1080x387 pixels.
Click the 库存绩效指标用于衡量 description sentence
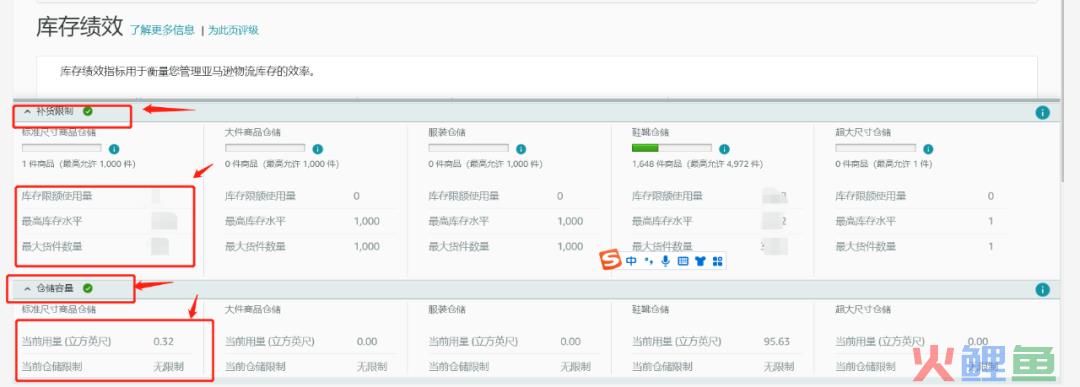[188, 71]
